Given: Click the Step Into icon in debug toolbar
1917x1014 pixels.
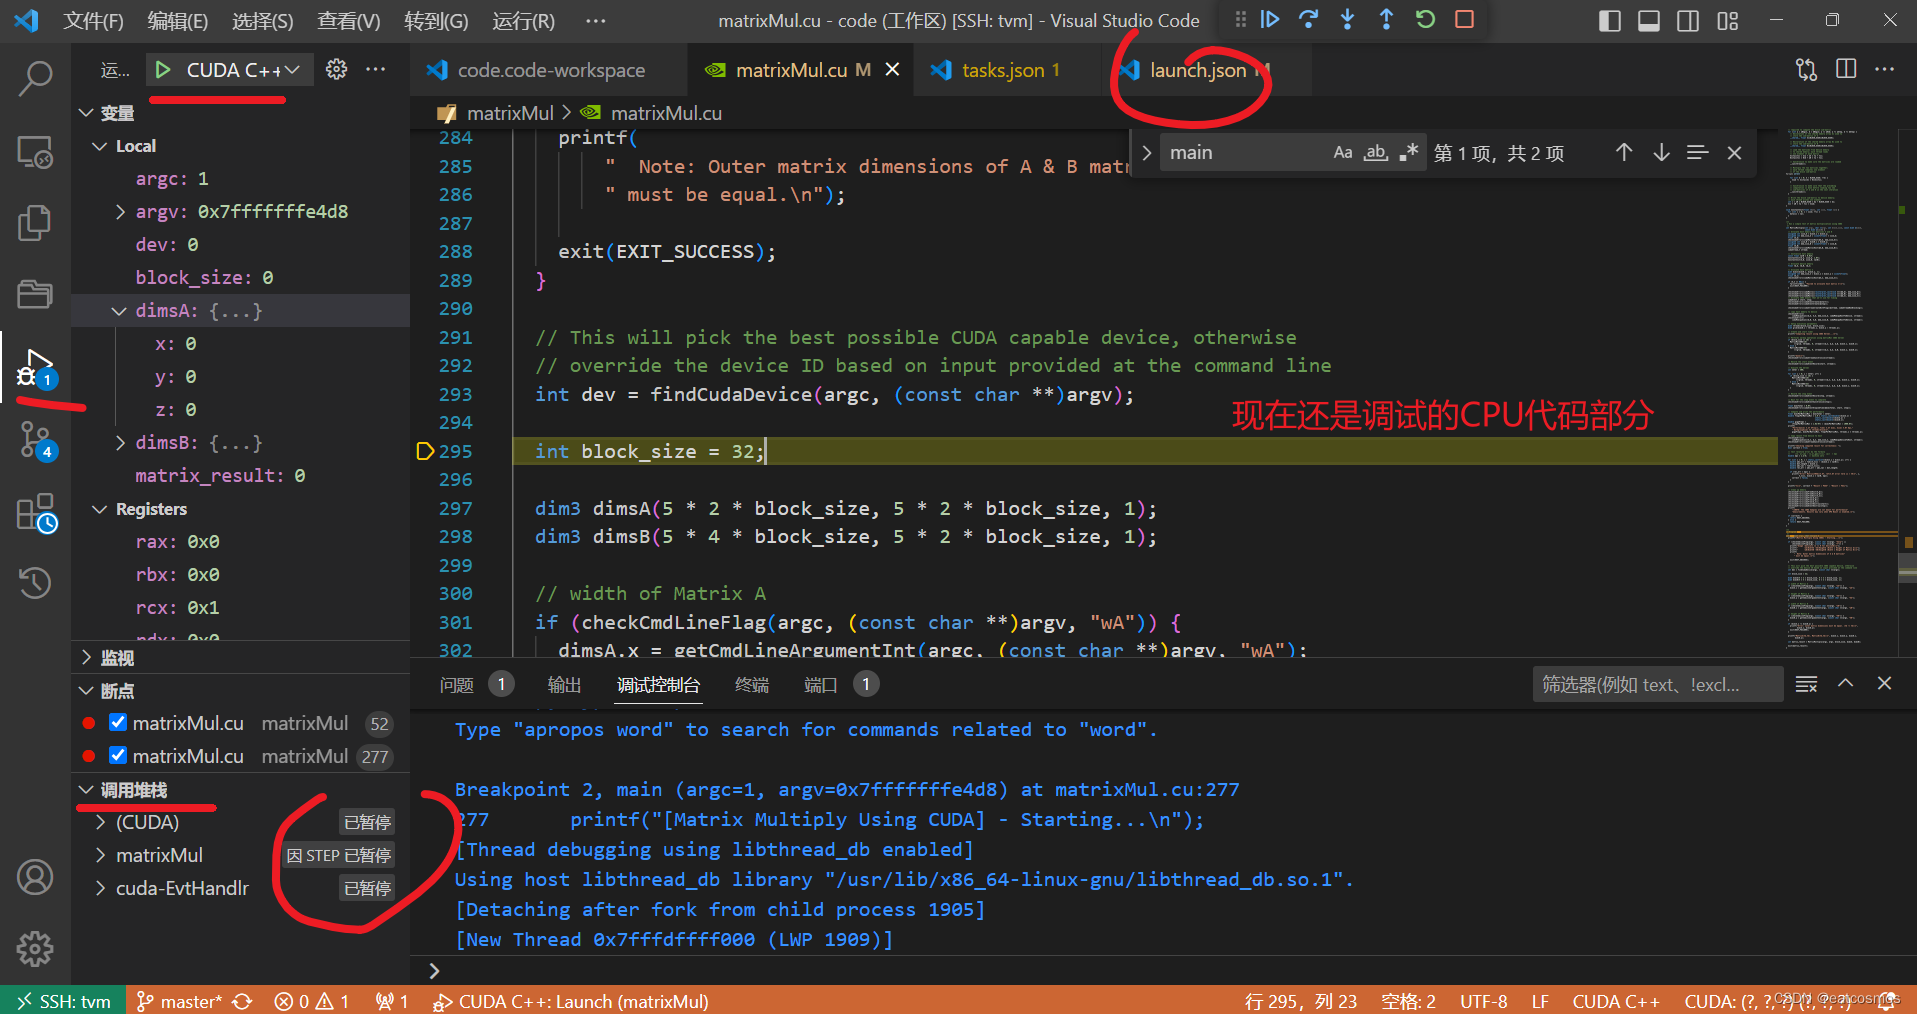Looking at the screenshot, I should click(x=1348, y=19).
